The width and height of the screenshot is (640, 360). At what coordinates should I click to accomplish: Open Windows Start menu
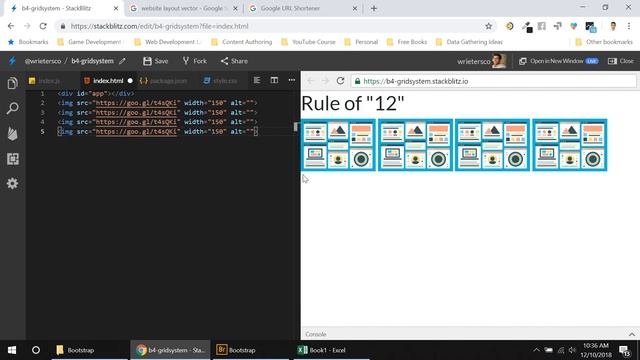12,350
